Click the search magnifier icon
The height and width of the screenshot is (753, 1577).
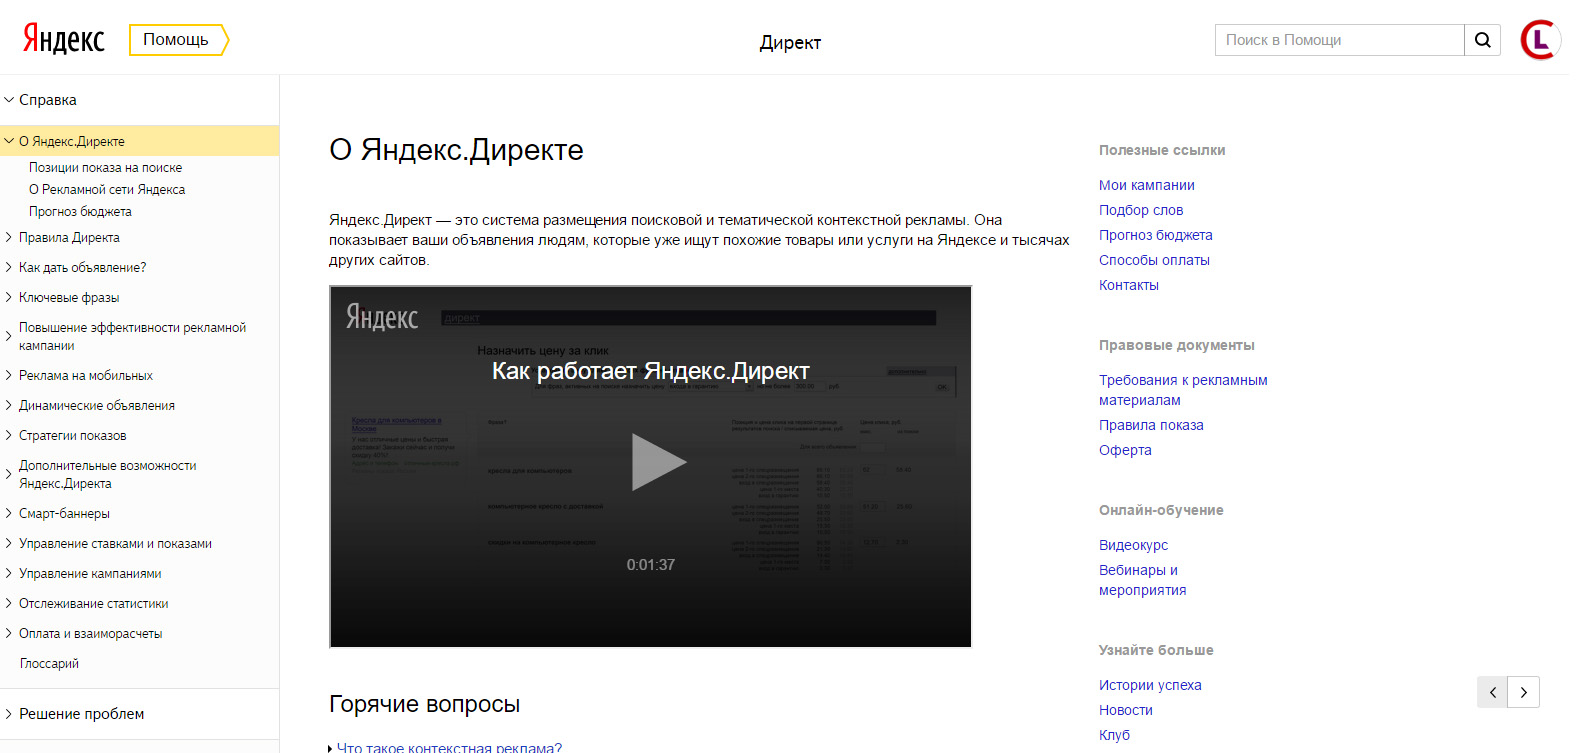coord(1483,40)
